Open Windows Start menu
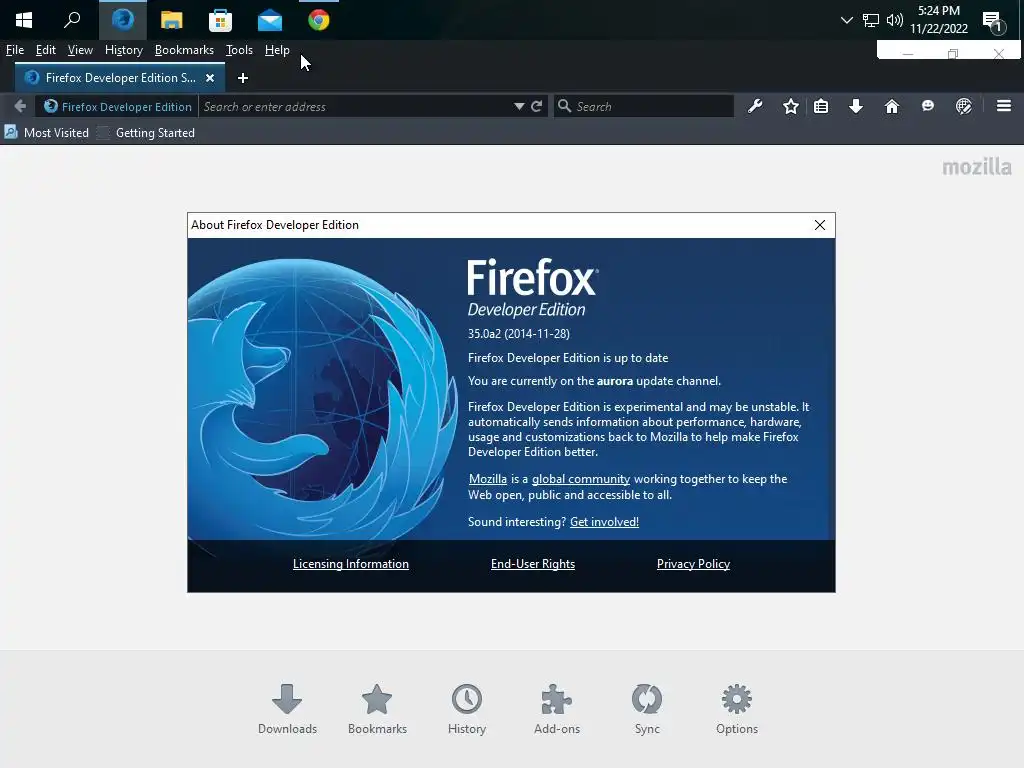1024x768 pixels. [x=24, y=20]
